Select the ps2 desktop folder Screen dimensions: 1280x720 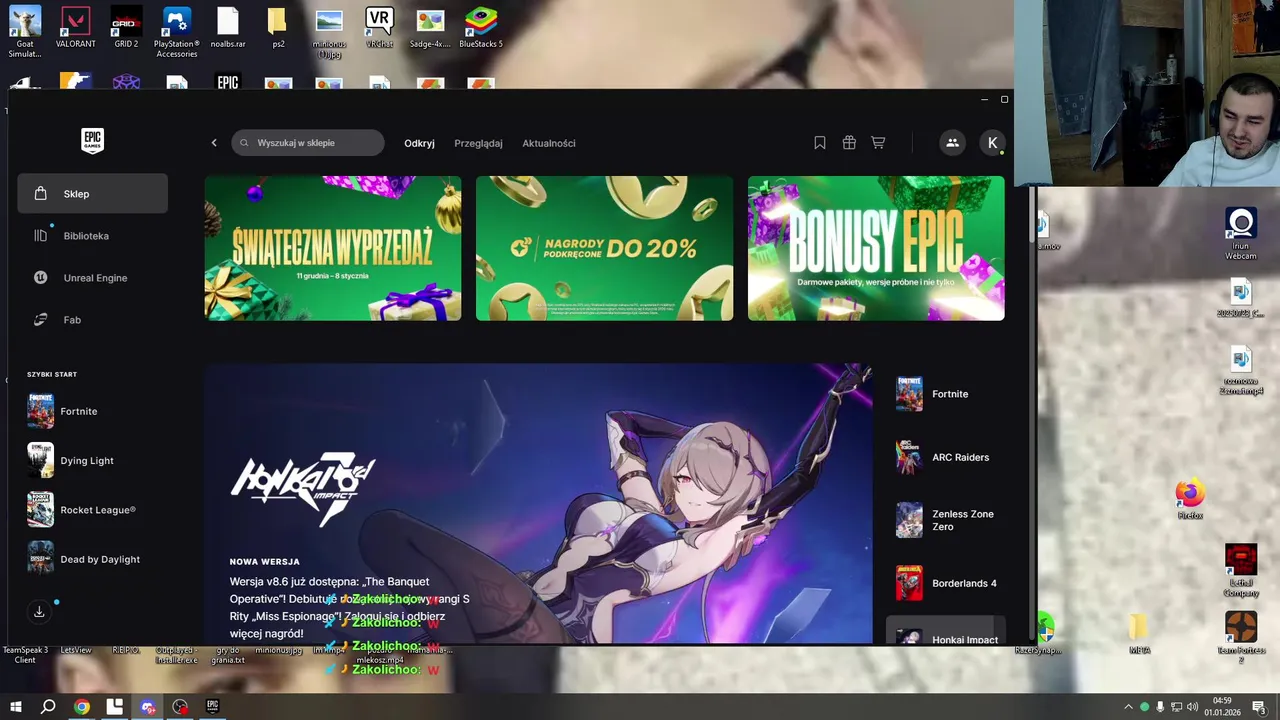tap(278, 28)
